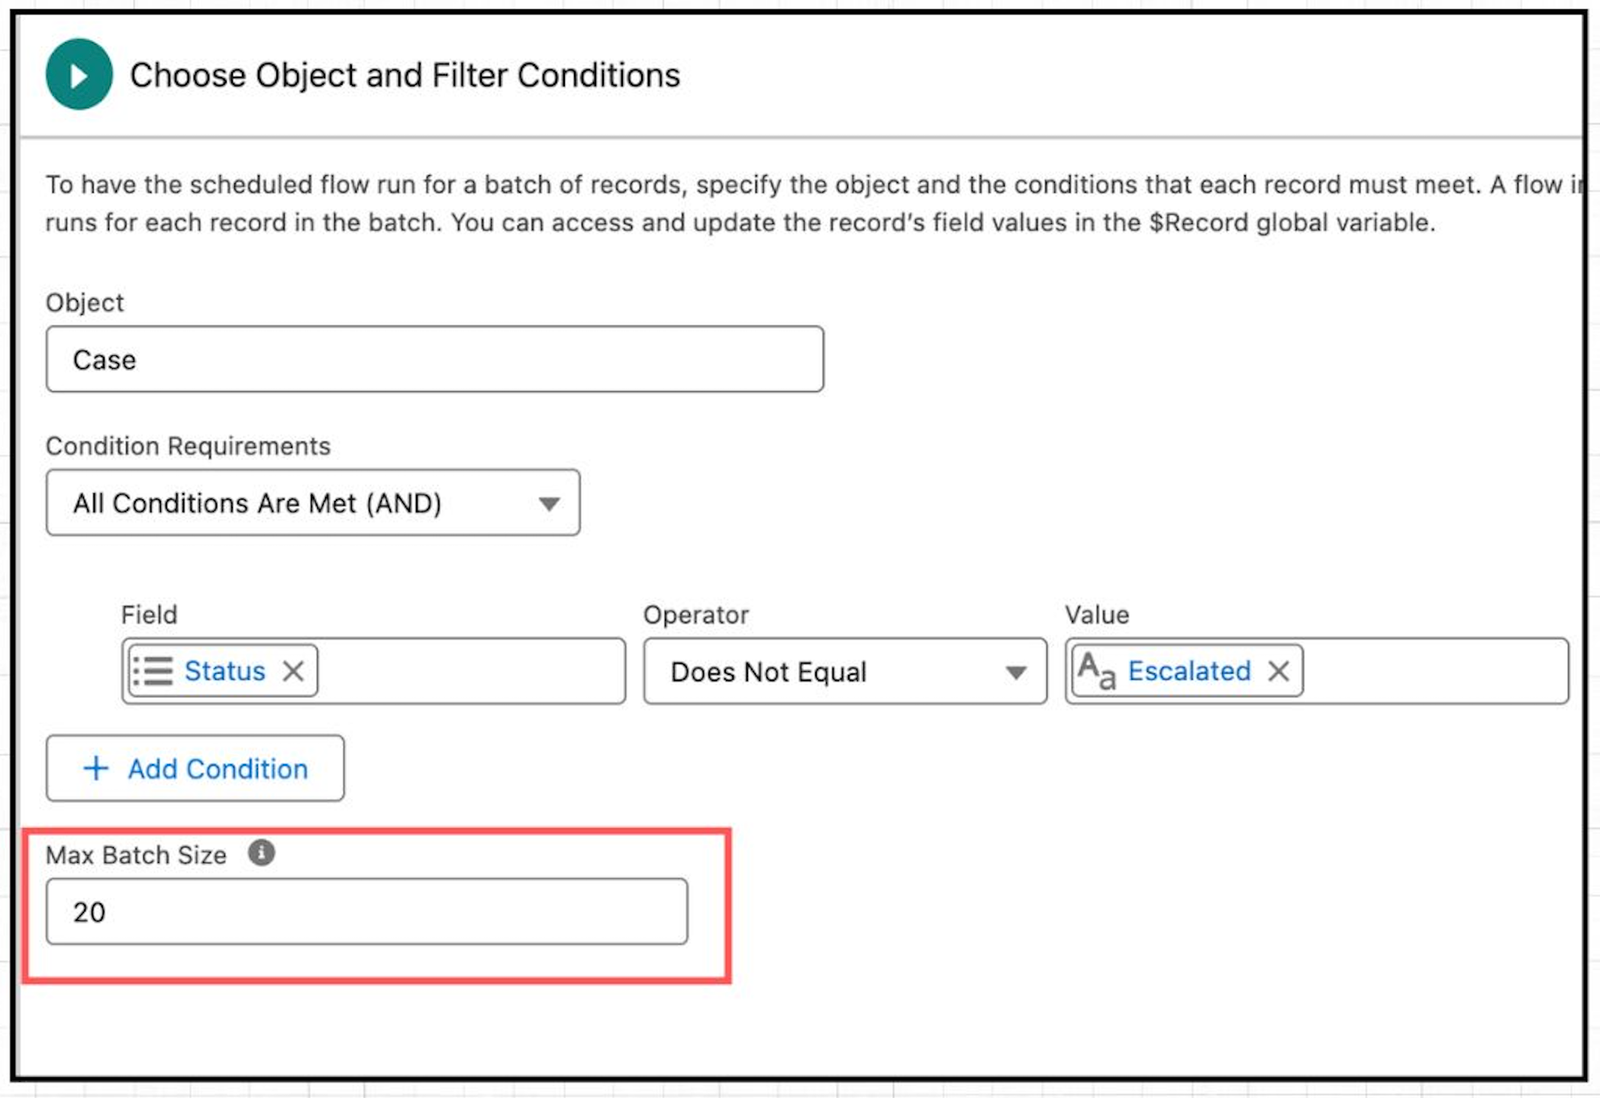The height and width of the screenshot is (1098, 1600).
Task: Click the dropdown arrow on Does Not Equal
Action: pos(1017,672)
